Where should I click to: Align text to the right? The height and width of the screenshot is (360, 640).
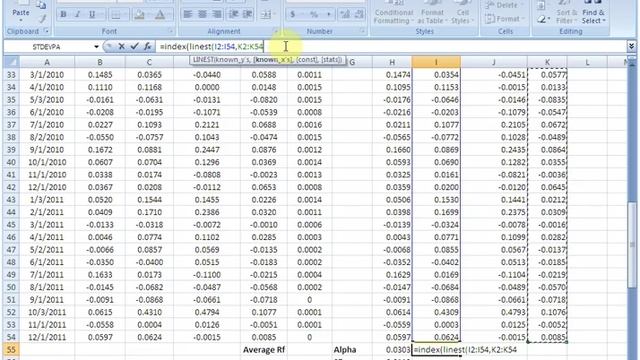click(217, 15)
